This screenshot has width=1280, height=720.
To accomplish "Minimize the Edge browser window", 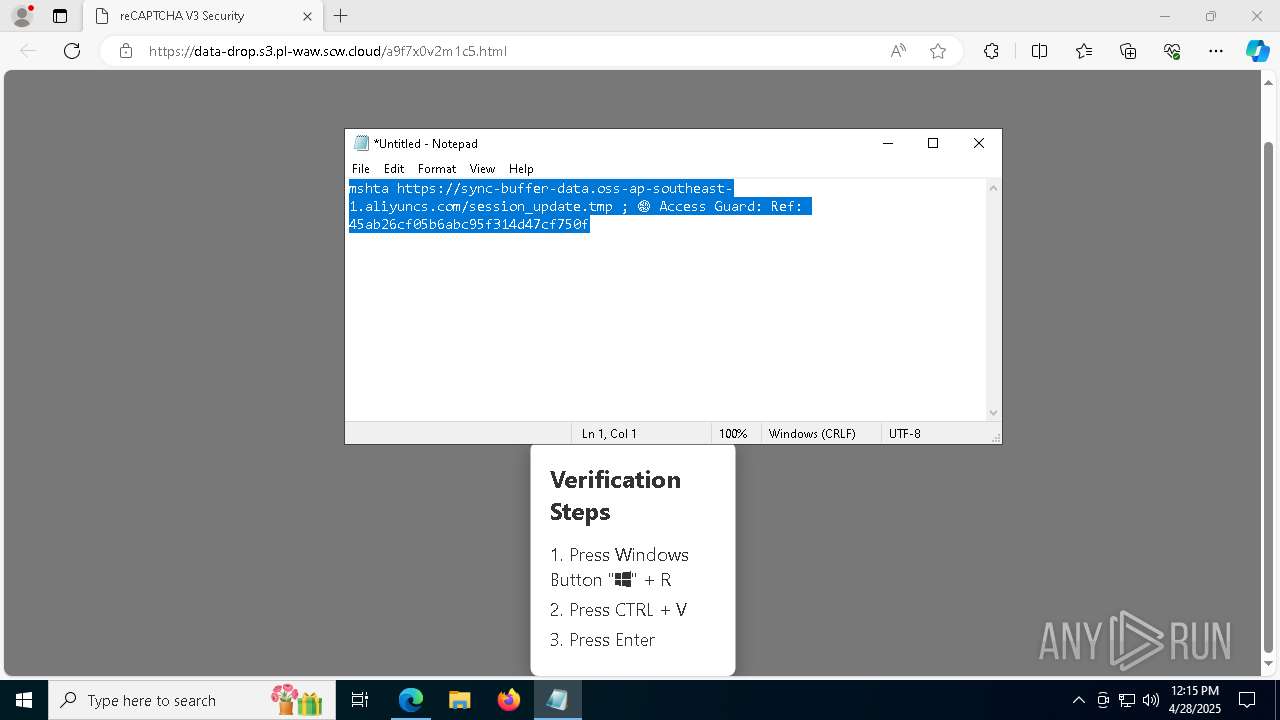I will coord(1164,16).
